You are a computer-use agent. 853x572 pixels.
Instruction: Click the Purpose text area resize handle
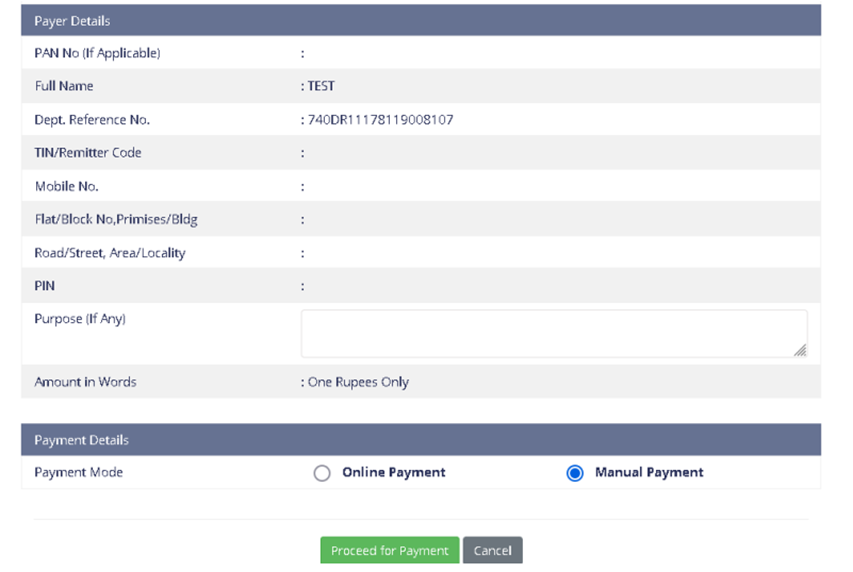coord(800,351)
